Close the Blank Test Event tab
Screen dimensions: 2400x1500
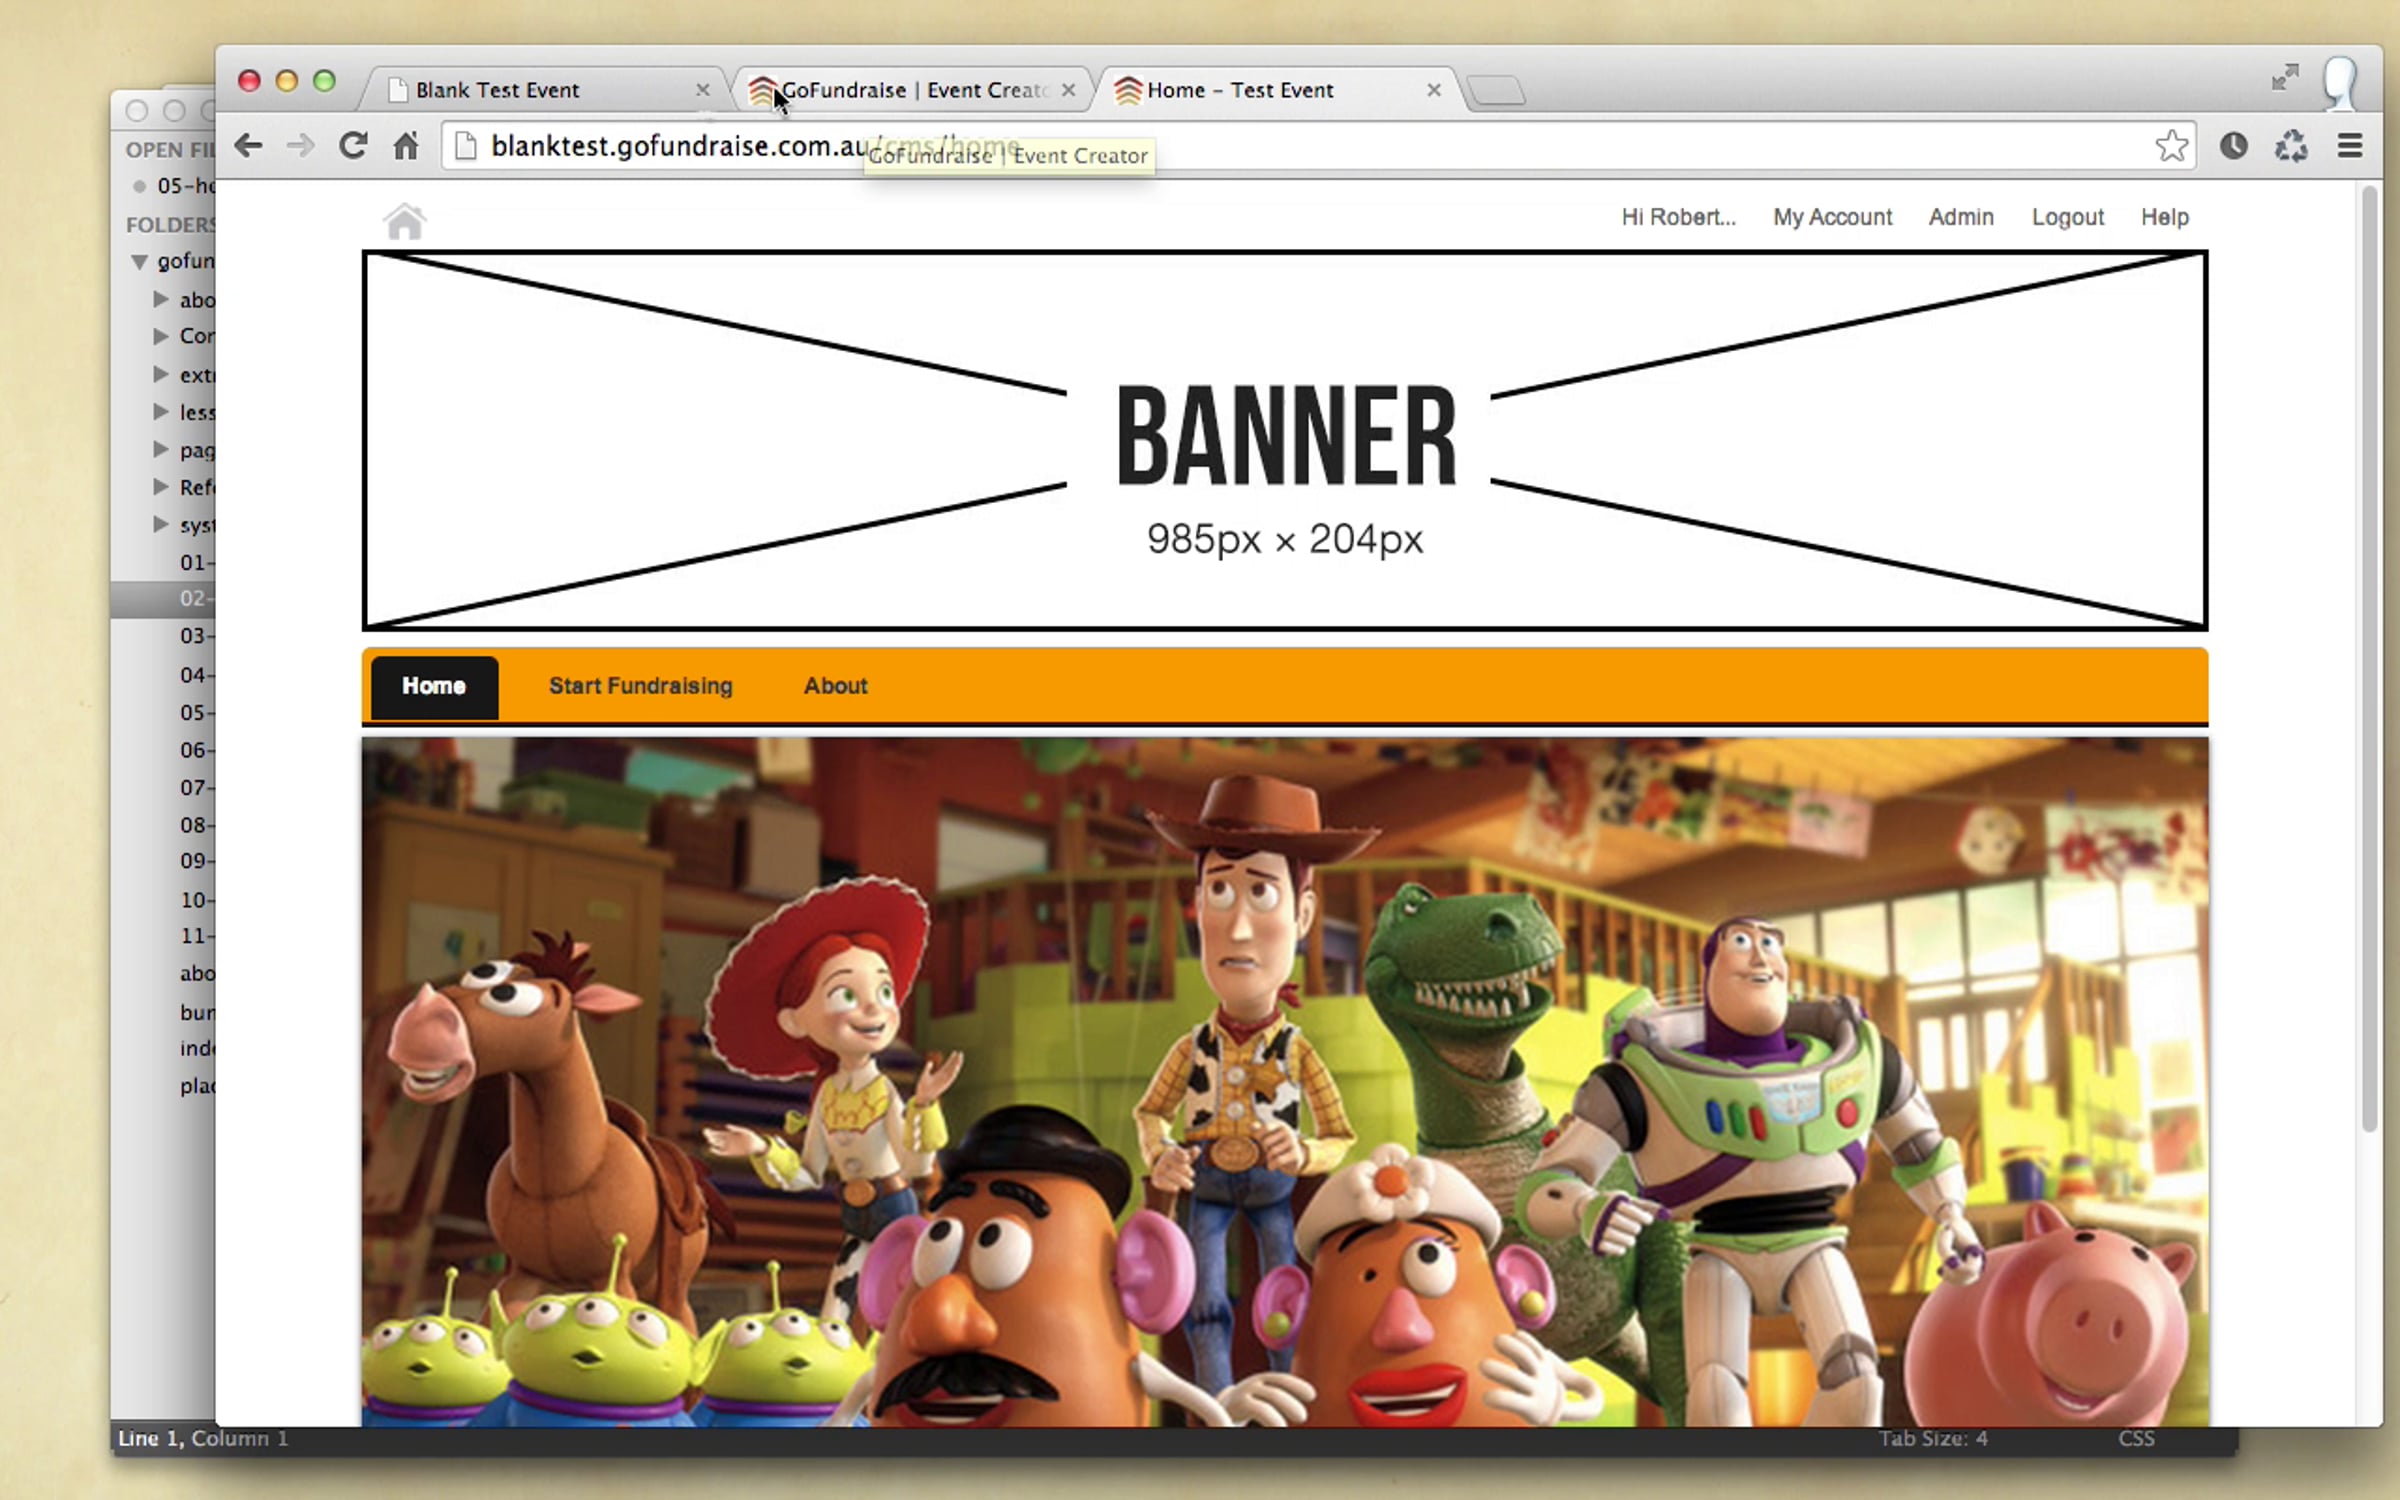coord(703,90)
